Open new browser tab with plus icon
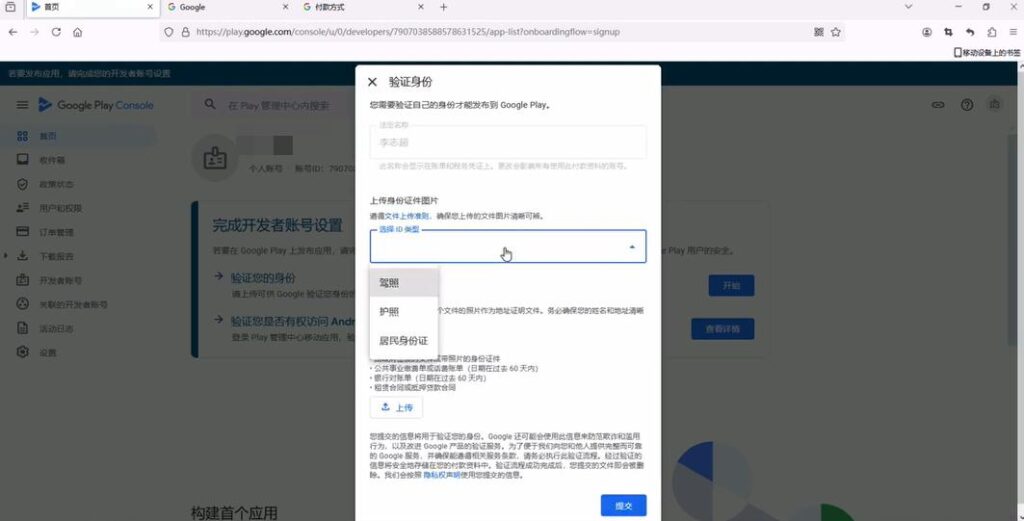The height and width of the screenshot is (521, 1024). pos(444,7)
